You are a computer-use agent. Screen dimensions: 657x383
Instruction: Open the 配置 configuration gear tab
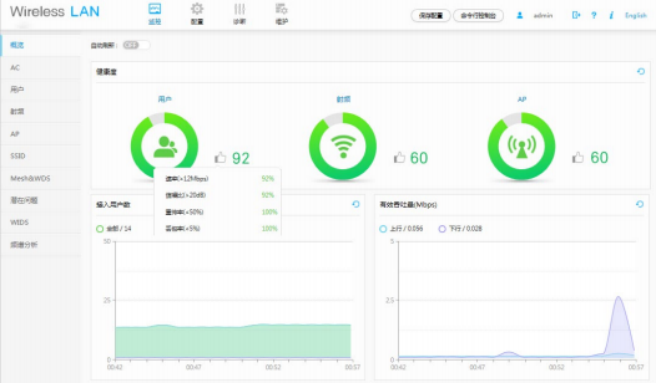(x=197, y=13)
